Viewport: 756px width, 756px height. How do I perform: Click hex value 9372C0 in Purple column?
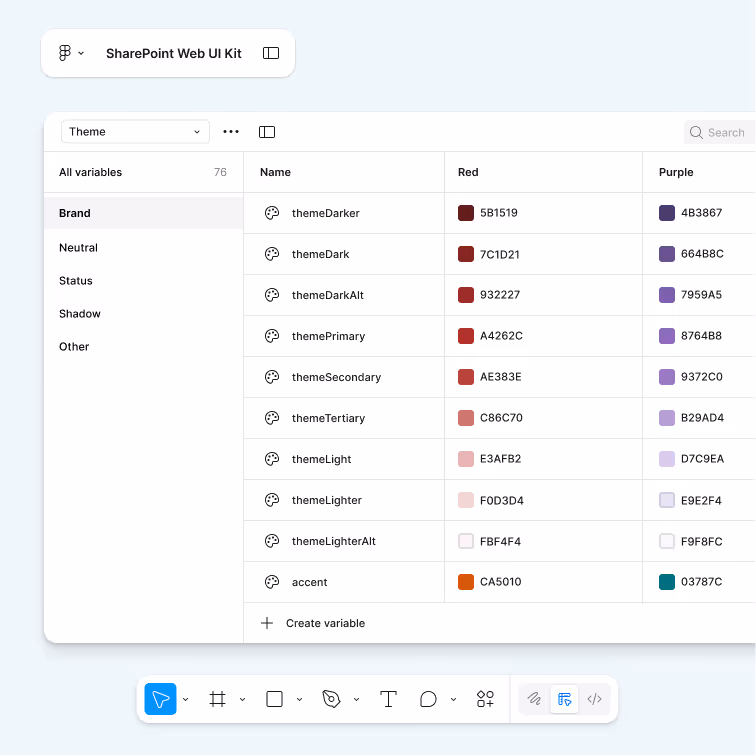click(x=702, y=377)
